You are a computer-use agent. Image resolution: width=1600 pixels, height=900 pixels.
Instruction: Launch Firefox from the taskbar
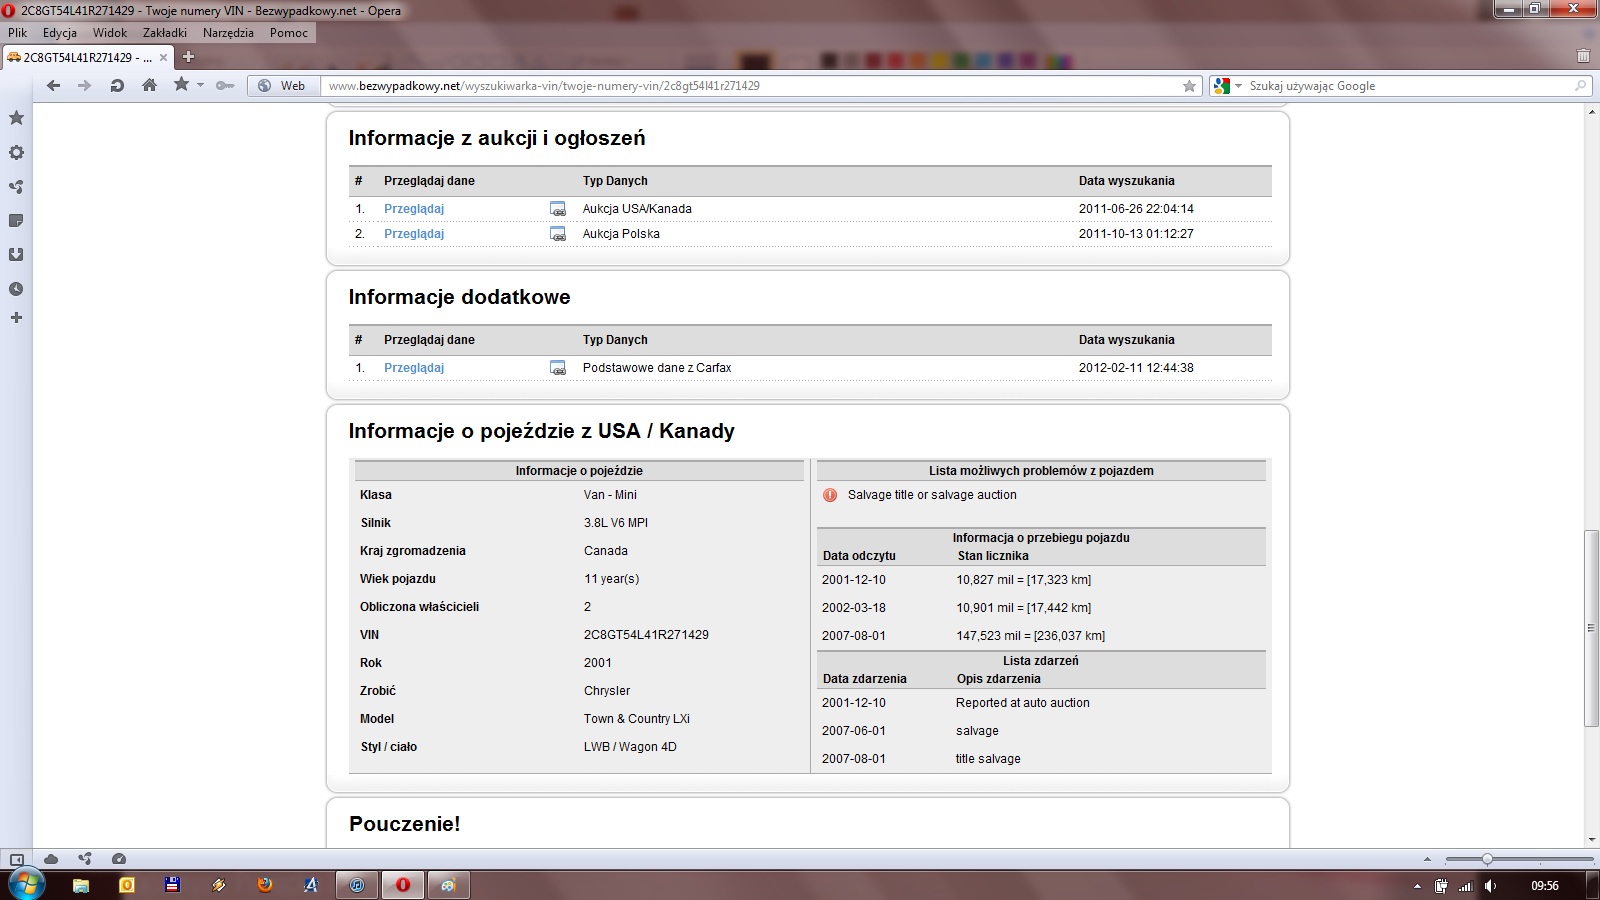pyautogui.click(x=265, y=885)
